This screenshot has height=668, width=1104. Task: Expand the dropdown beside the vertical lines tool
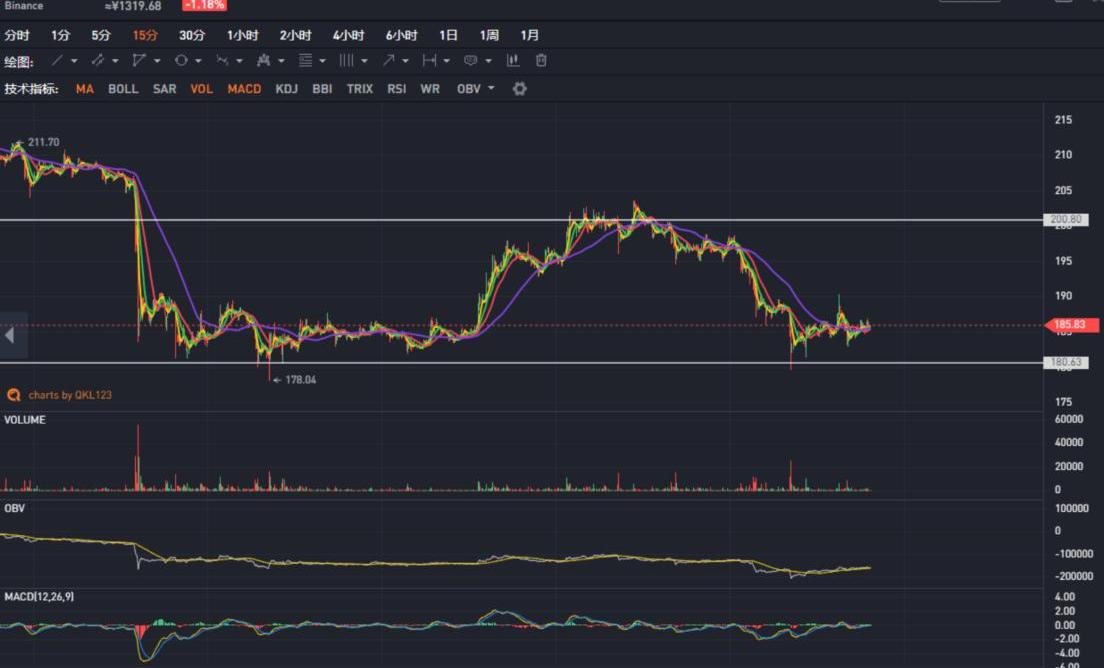(x=364, y=61)
